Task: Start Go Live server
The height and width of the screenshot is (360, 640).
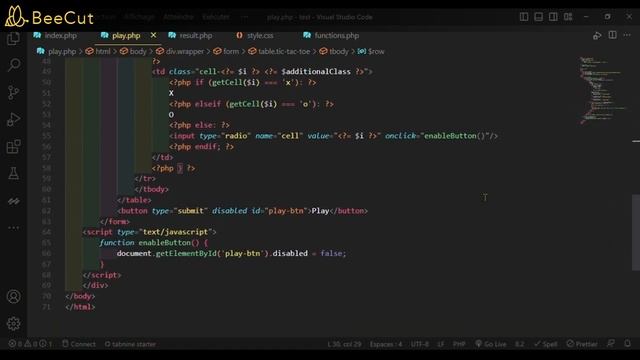Action: point(491,344)
